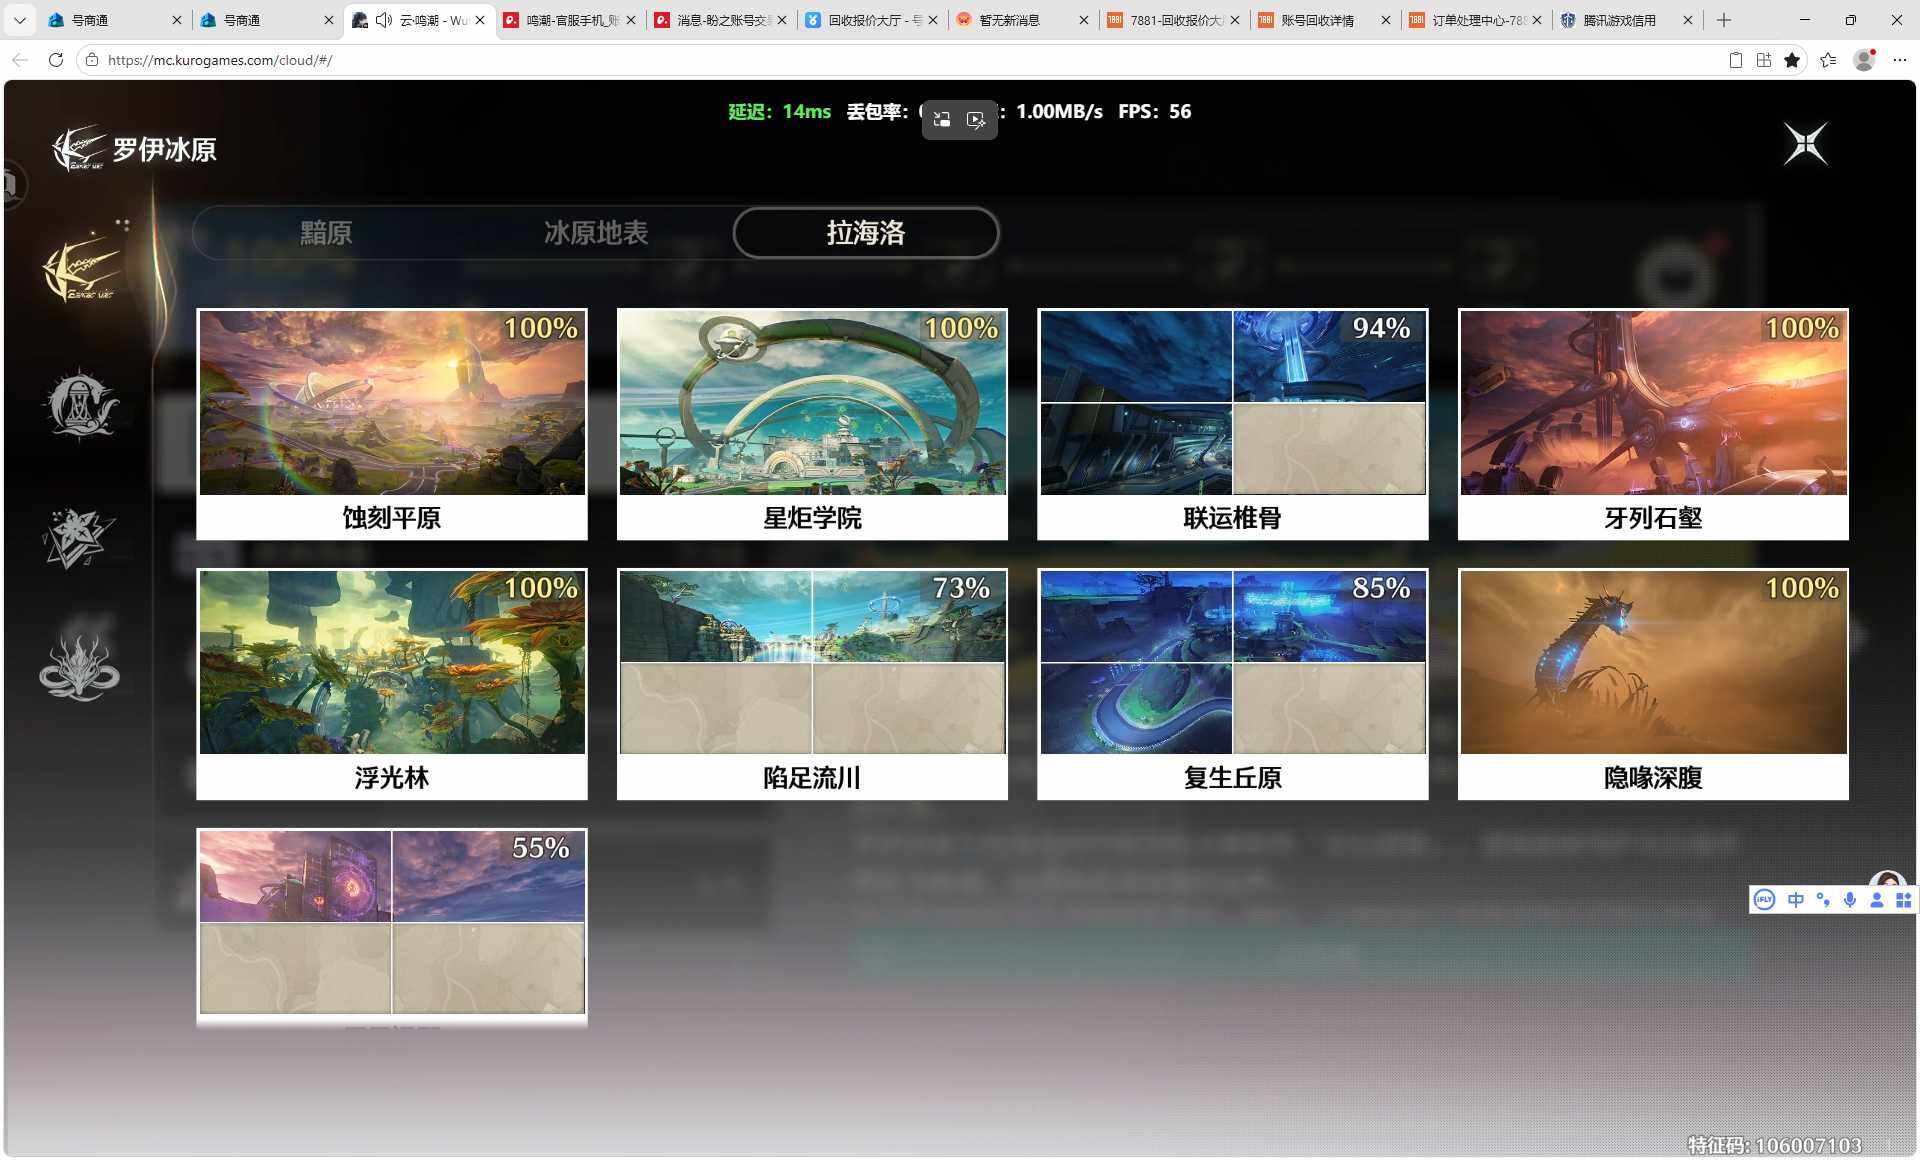Select the 拉海洛 tab
This screenshot has height=1160, width=1920.
tap(866, 233)
